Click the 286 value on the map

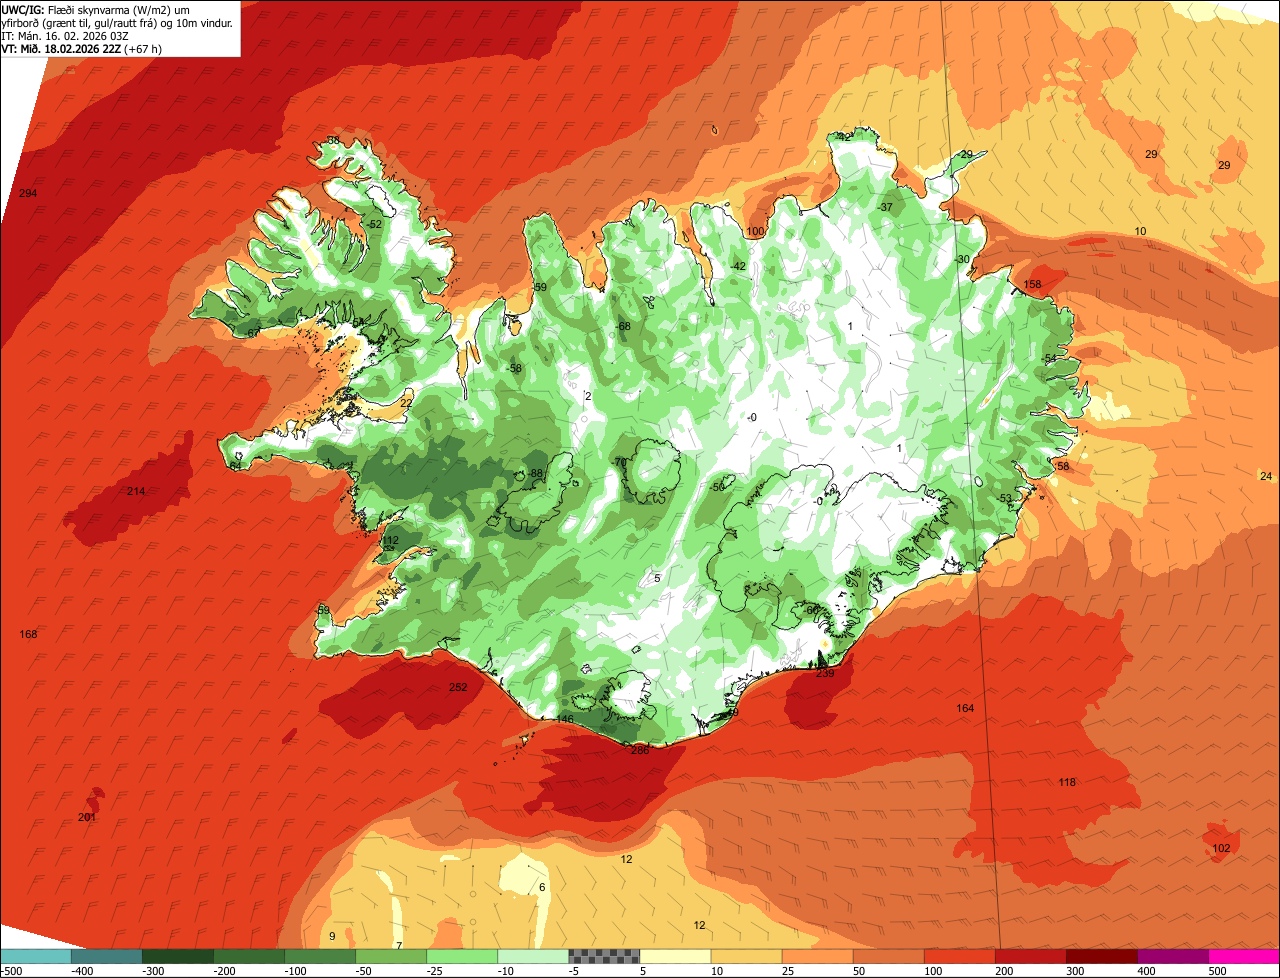pyautogui.click(x=640, y=750)
